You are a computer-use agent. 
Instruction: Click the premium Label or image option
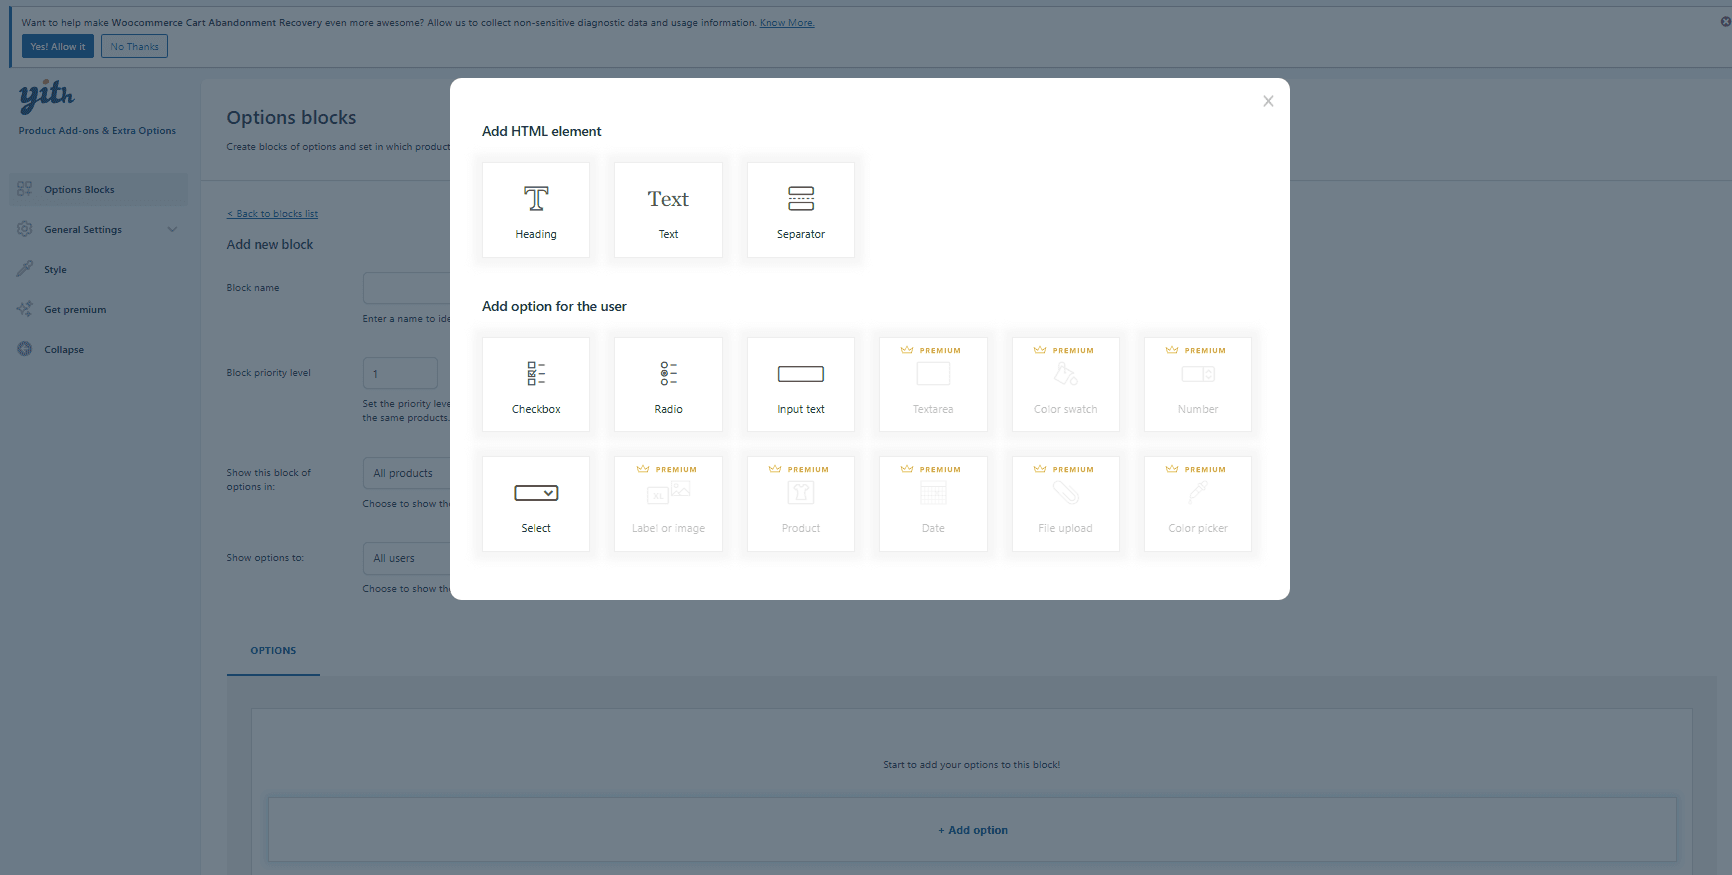click(x=668, y=504)
